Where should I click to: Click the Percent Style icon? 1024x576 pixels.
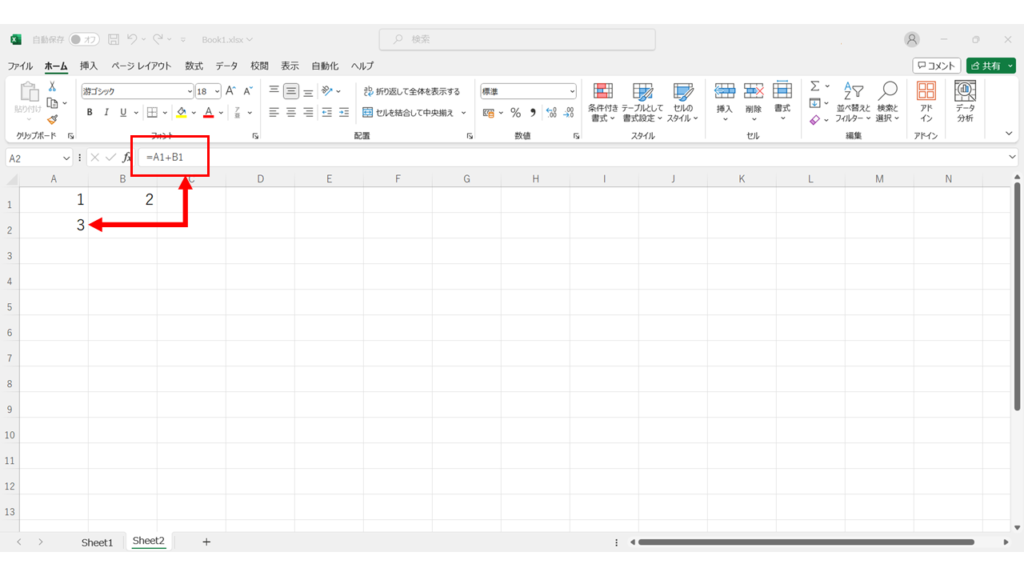[x=515, y=113]
